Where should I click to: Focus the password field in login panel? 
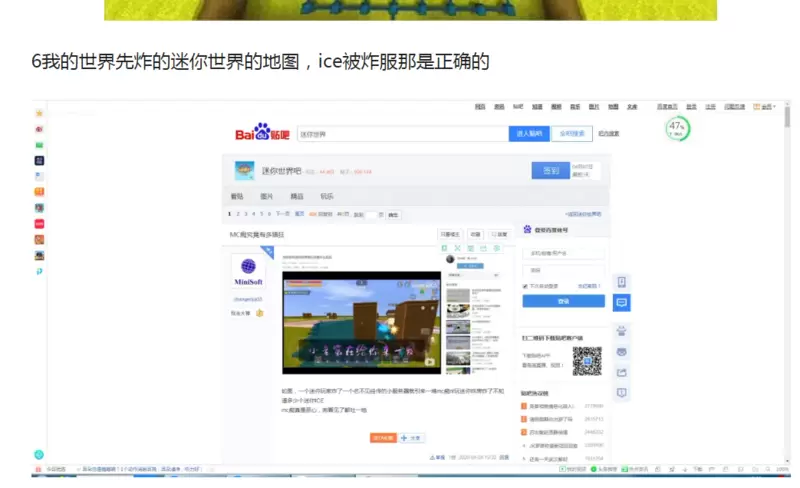point(563,270)
